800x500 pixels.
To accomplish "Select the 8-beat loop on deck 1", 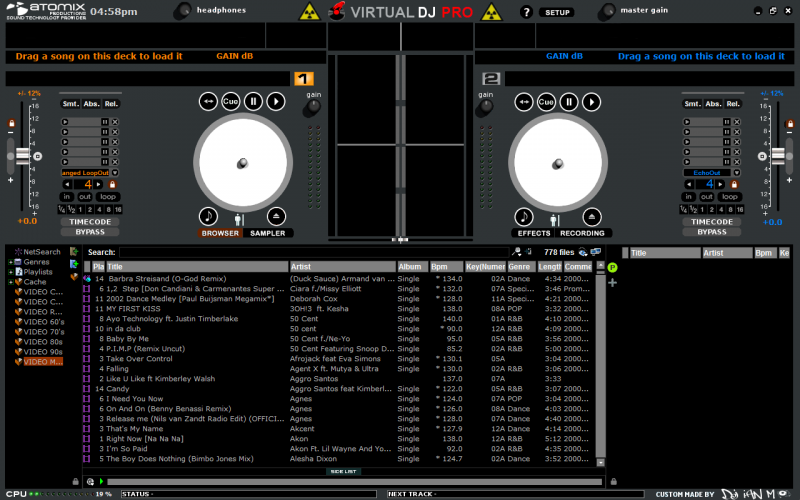I will point(109,209).
